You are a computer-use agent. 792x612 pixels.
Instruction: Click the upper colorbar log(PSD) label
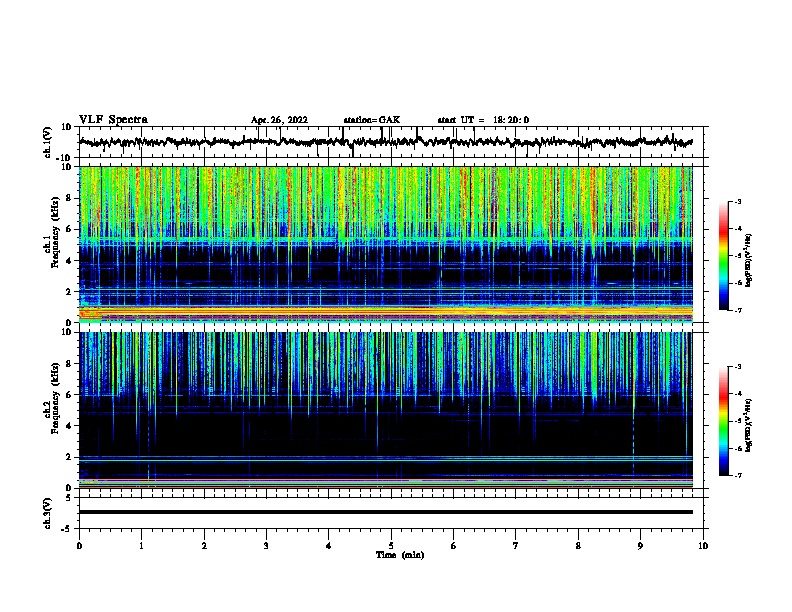[x=749, y=260]
